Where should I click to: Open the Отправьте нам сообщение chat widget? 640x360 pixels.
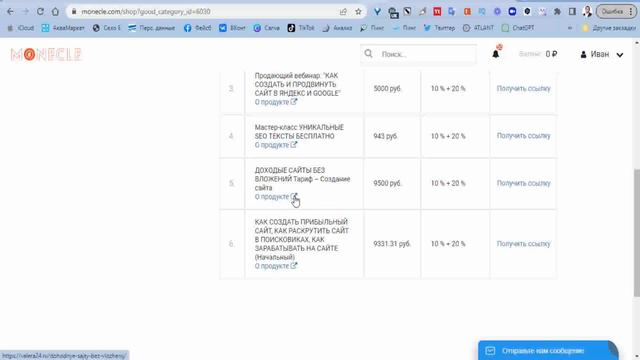(548, 351)
